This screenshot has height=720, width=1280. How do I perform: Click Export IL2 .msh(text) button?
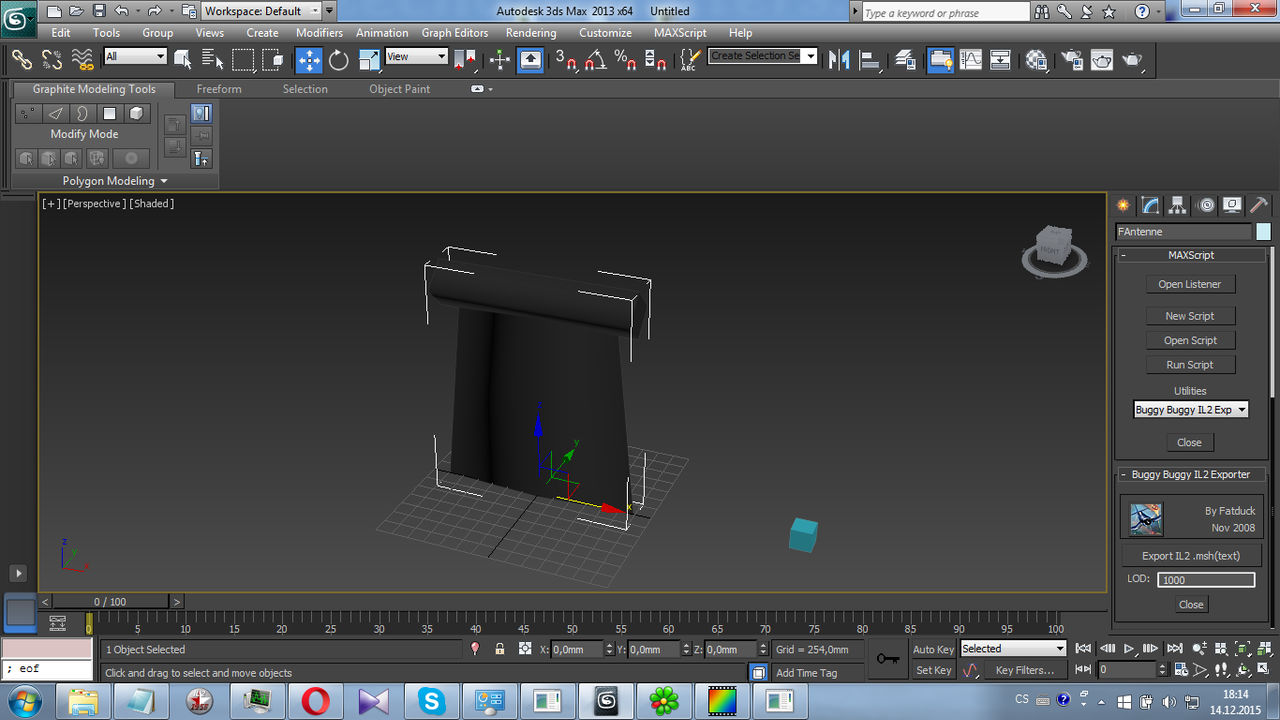click(1190, 556)
